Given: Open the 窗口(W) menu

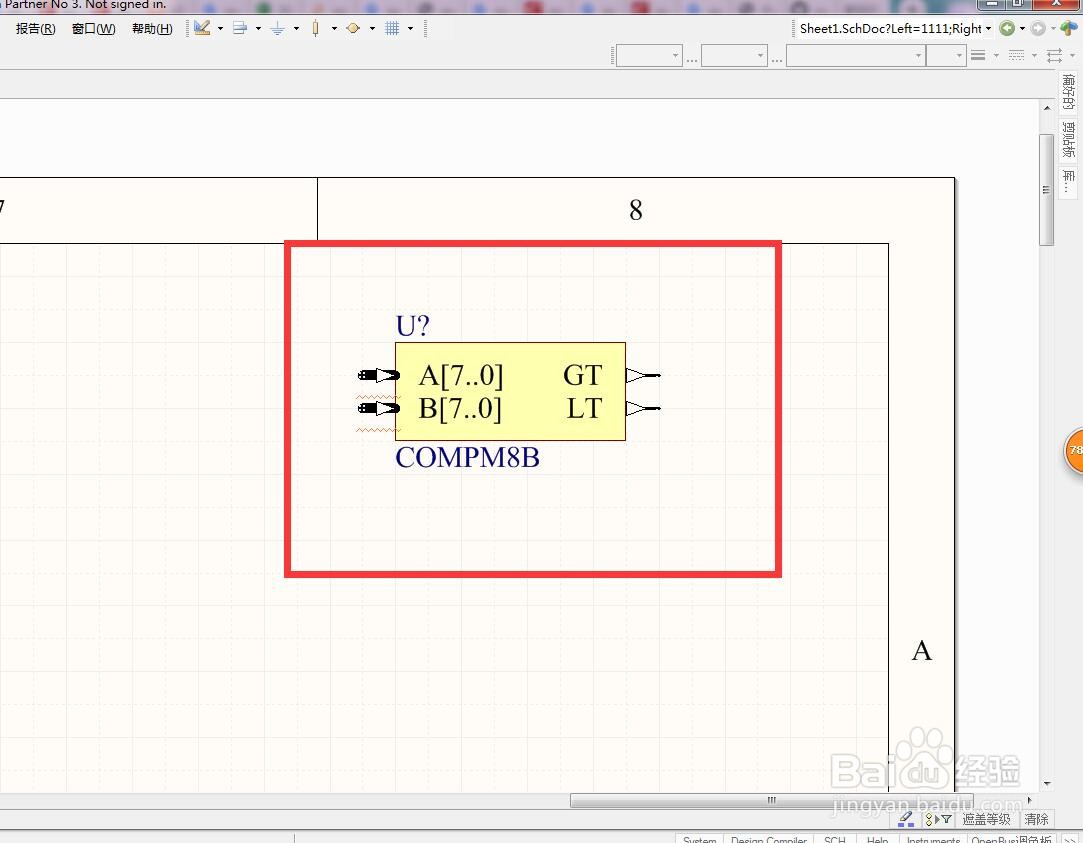Looking at the screenshot, I should point(93,29).
